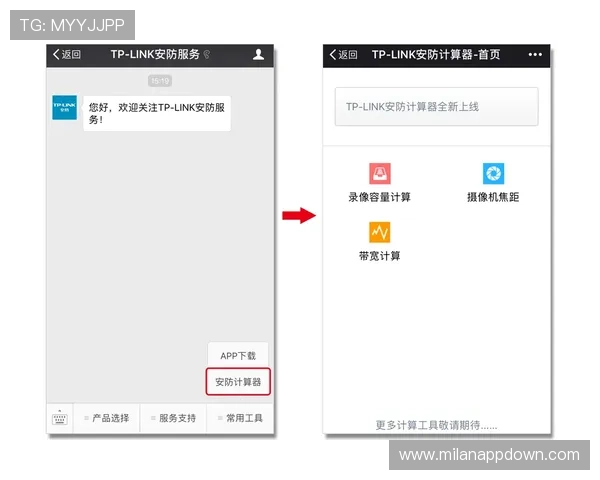This screenshot has height=480, width=600.
Task: Open the 常用工具 bottom menu
Action: (x=240, y=418)
